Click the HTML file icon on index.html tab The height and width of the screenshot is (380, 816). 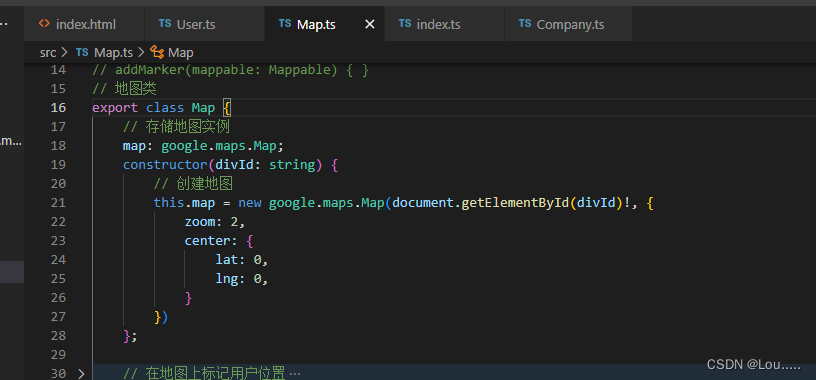click(45, 23)
